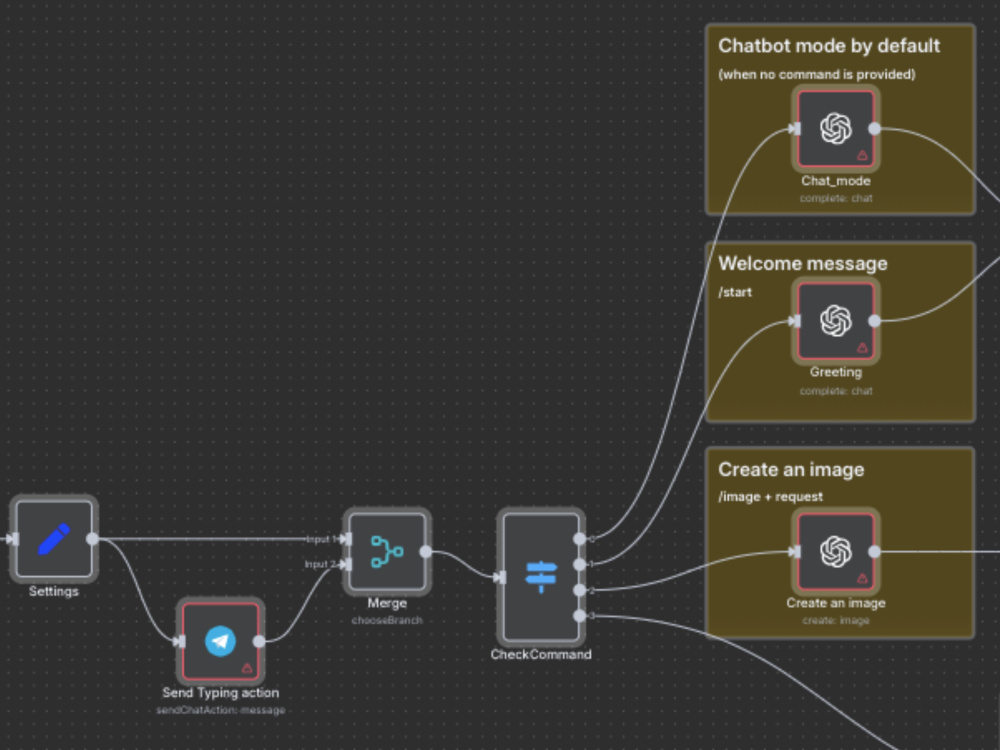Click the Chat_mode node input connector
The height and width of the screenshot is (750, 1000).
(x=796, y=129)
